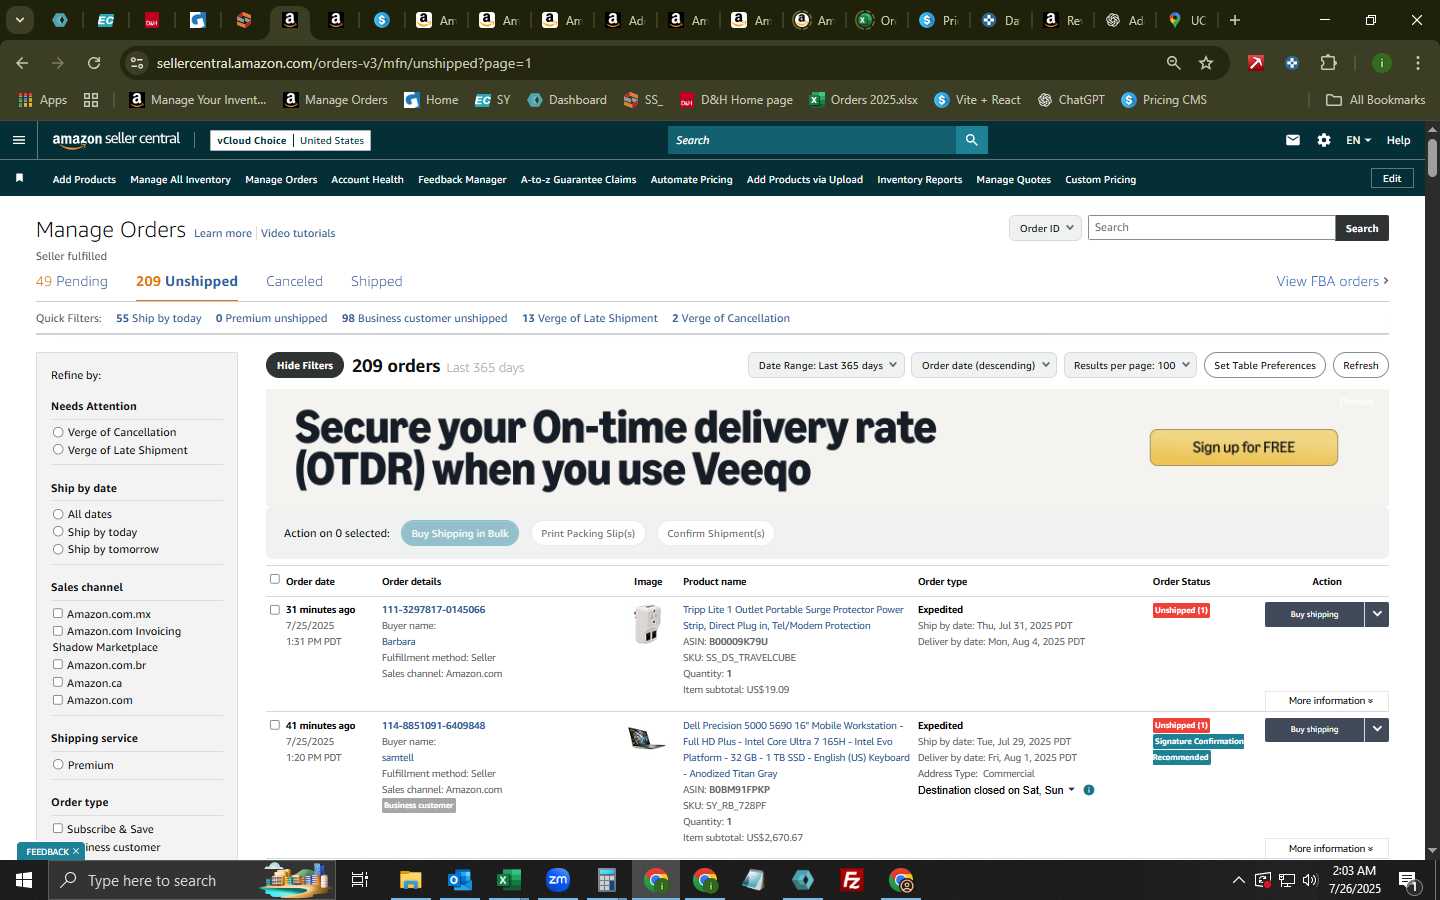This screenshot has height=900, width=1440.
Task: Open the Order date (descending) sort dropdown
Action: point(984,365)
